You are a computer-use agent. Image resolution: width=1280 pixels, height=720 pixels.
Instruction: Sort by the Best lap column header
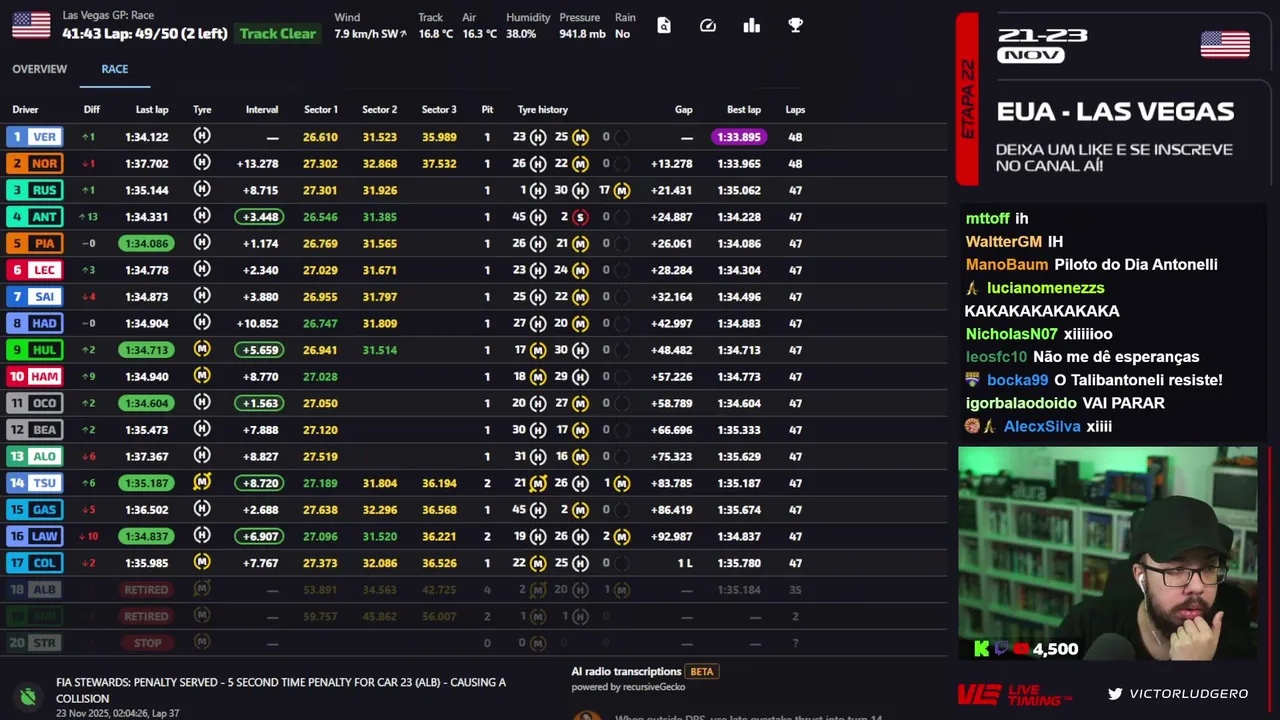coord(744,110)
